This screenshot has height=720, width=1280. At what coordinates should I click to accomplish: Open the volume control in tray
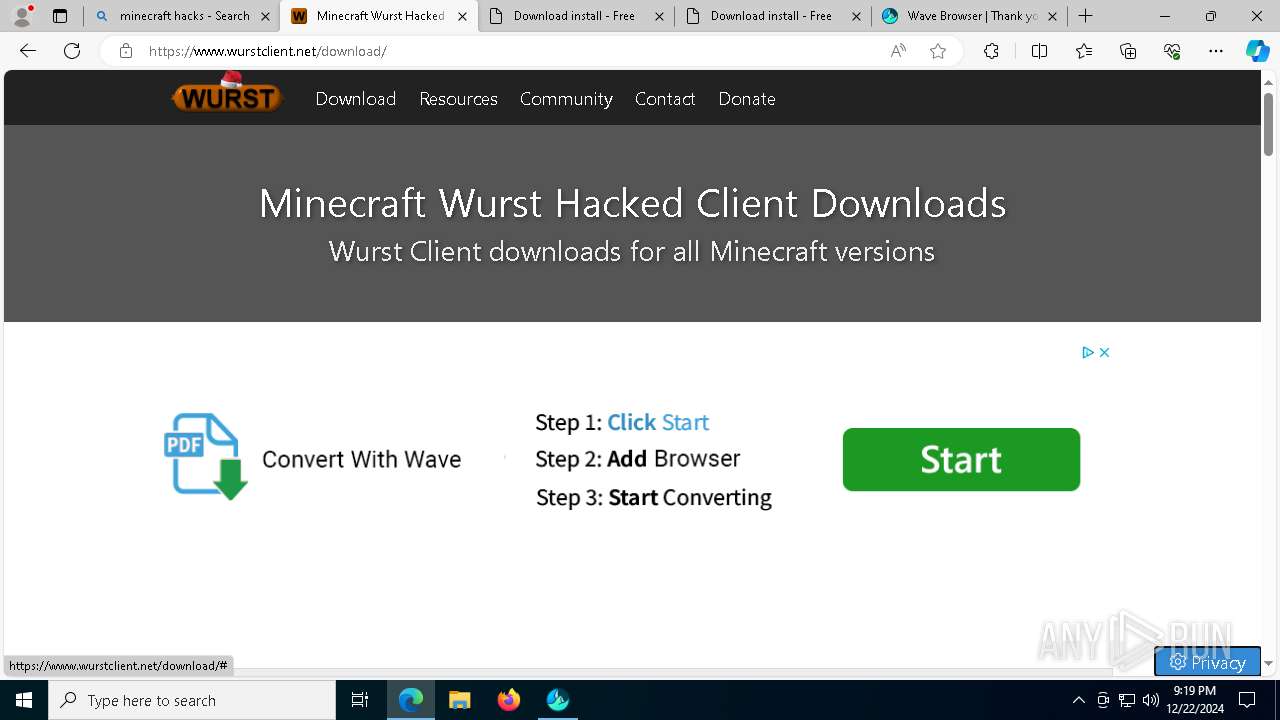[x=1151, y=700]
